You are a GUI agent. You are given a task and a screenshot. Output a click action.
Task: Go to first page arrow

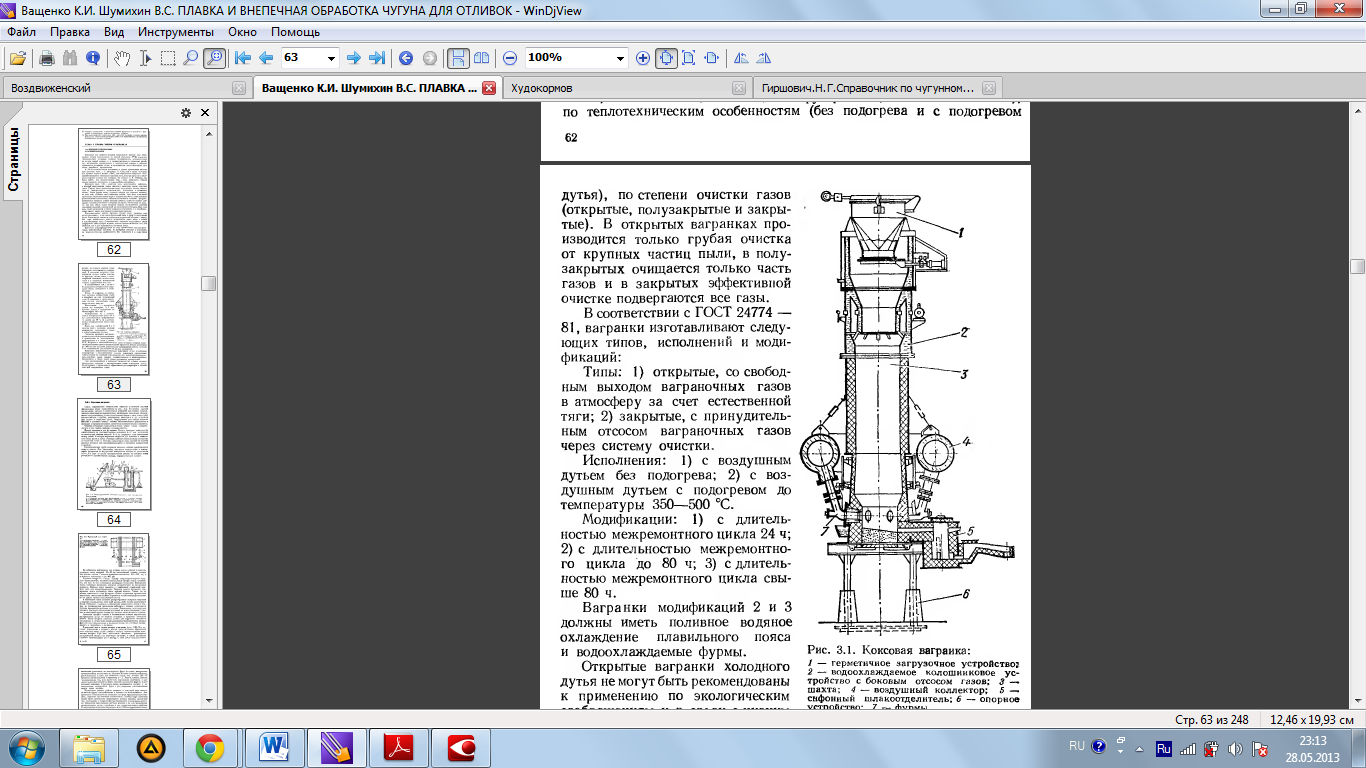[x=243, y=58]
